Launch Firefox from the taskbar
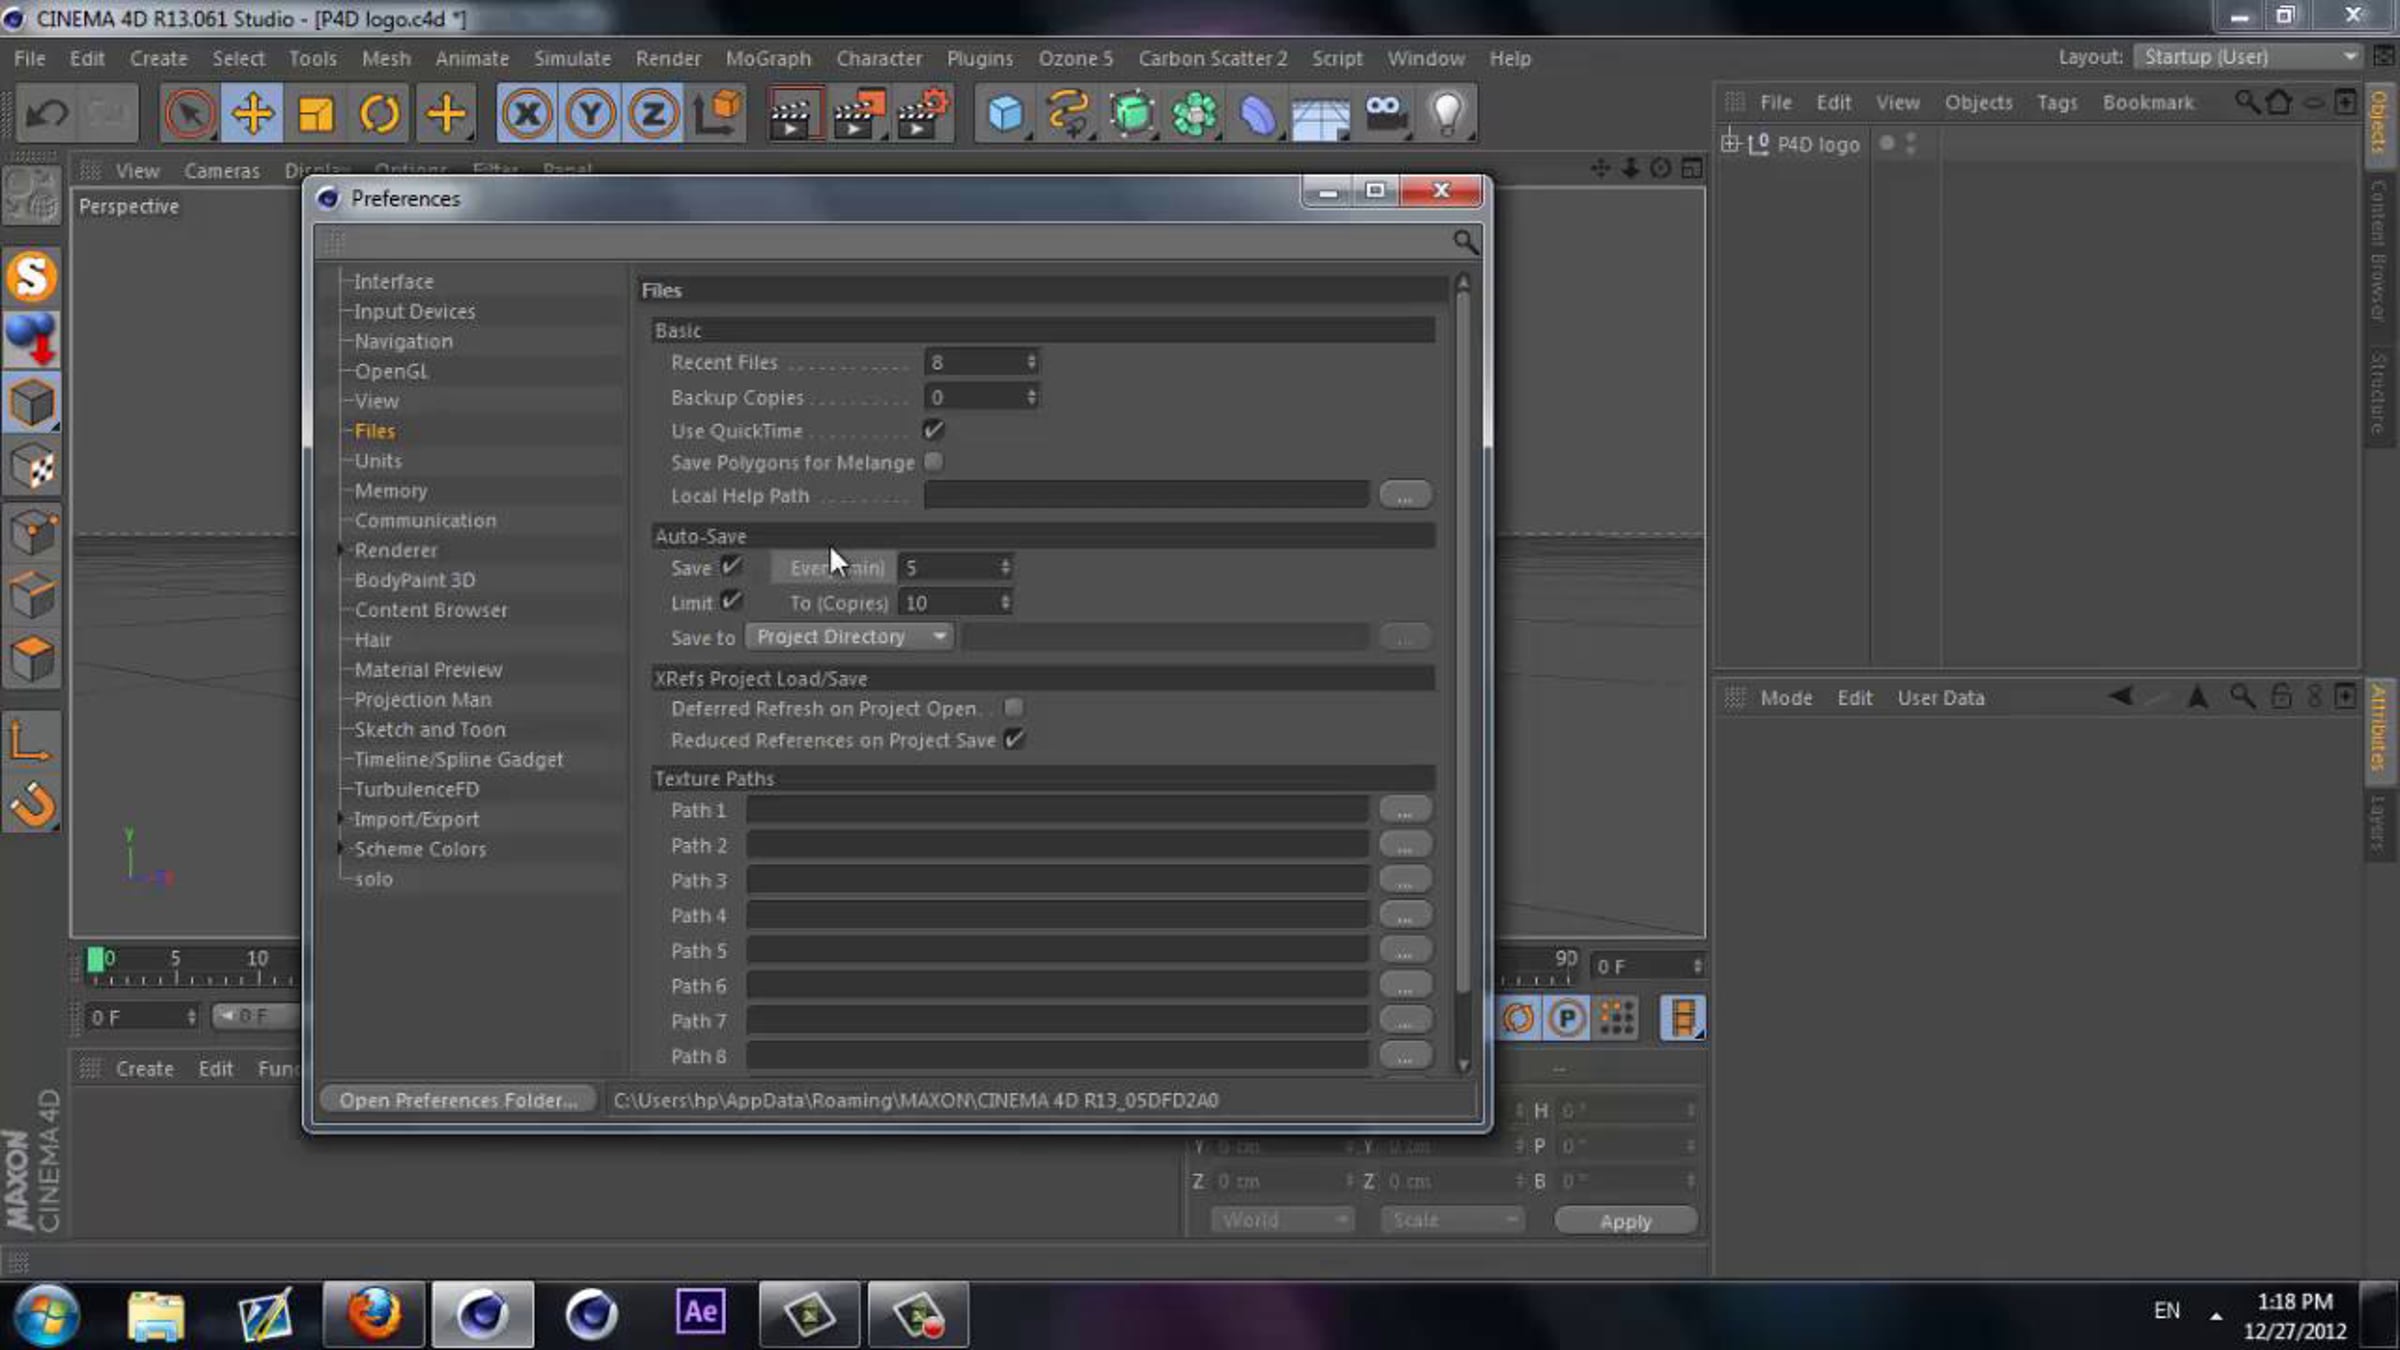The width and height of the screenshot is (2400, 1350). tap(374, 1314)
